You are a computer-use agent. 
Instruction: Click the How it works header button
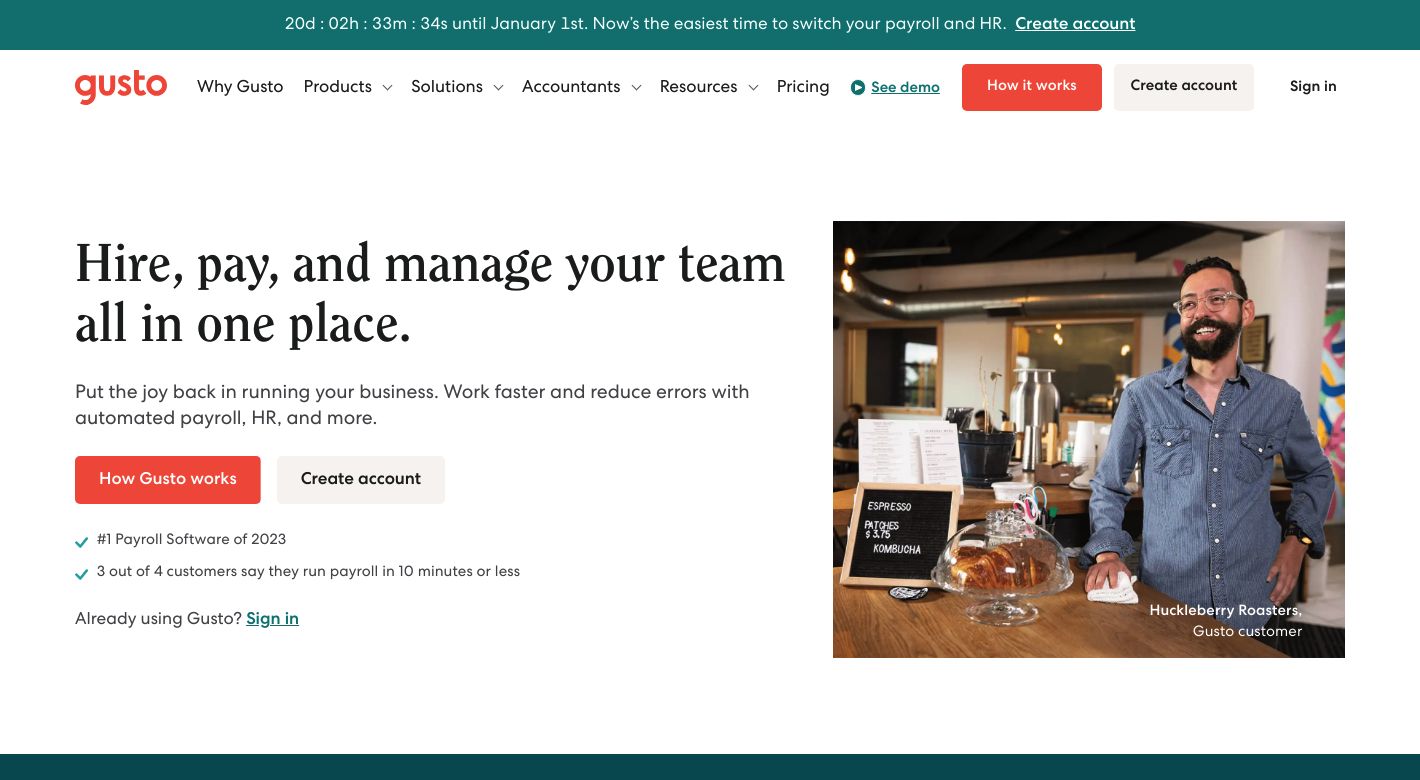(1032, 87)
